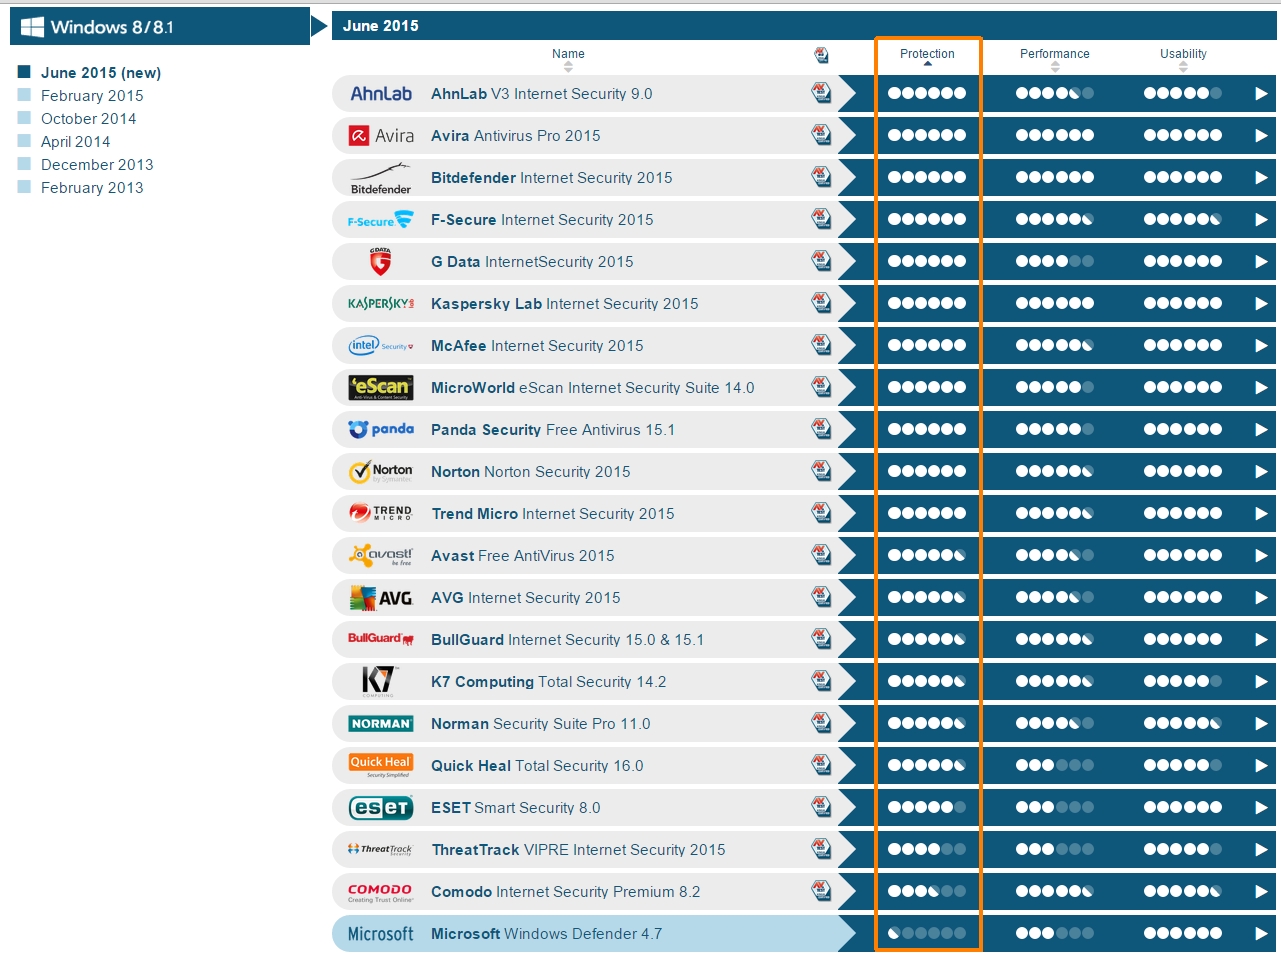Select the ESET logo
This screenshot has height=956, width=1281.
pos(381,807)
